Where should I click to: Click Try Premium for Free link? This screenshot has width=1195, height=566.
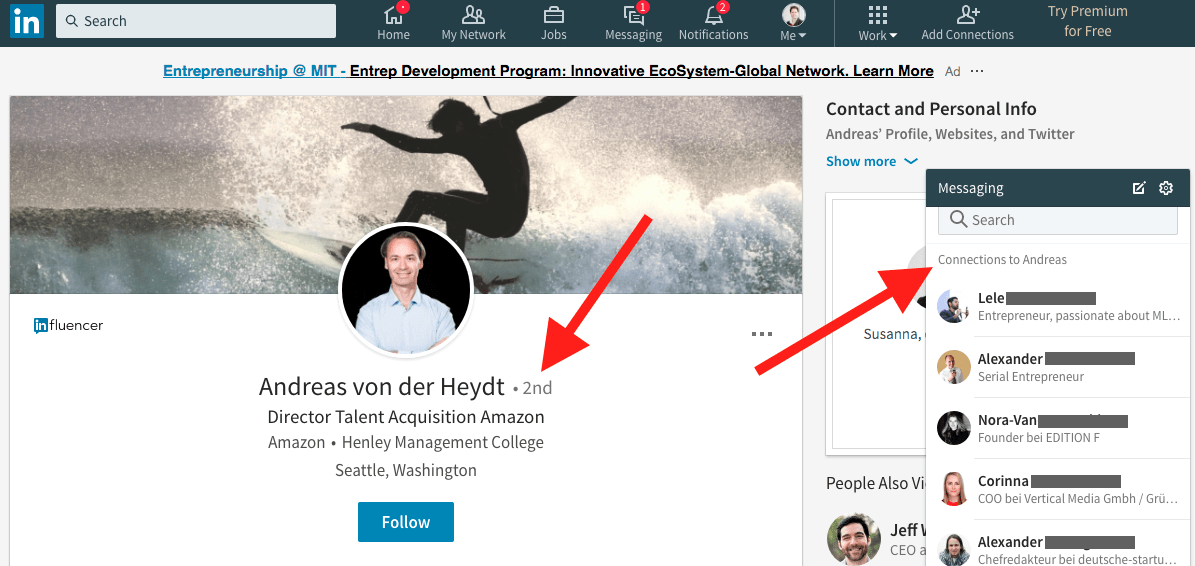[1087, 21]
